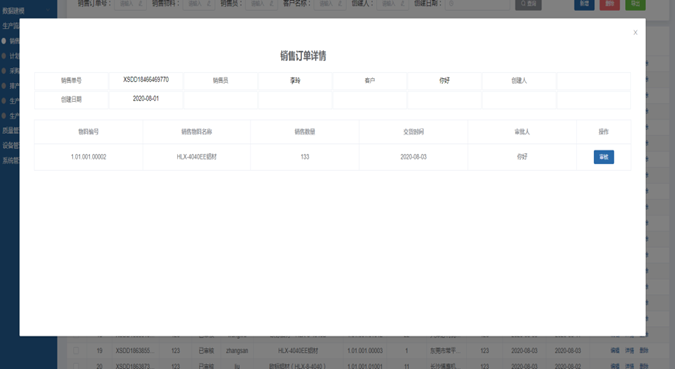Select the order number XSDD18466469770
Screen dimensions: 675x369
146,80
